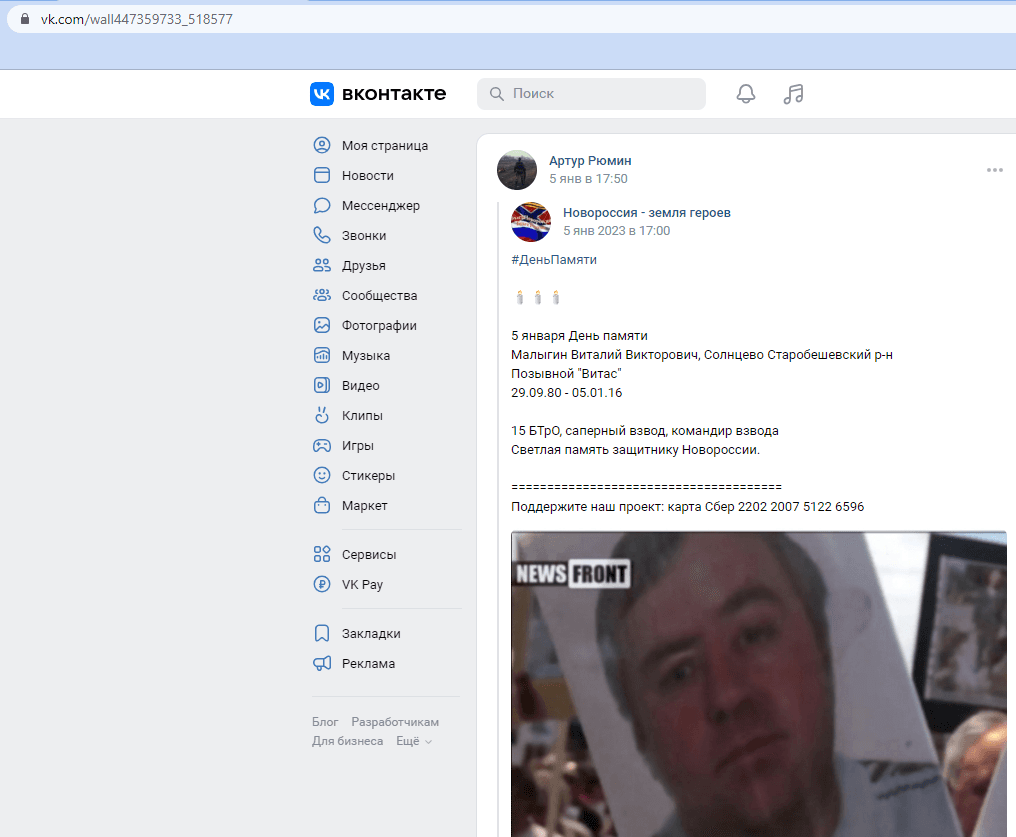Open Клипы in the sidebar
The height and width of the screenshot is (837, 1016).
(x=362, y=416)
